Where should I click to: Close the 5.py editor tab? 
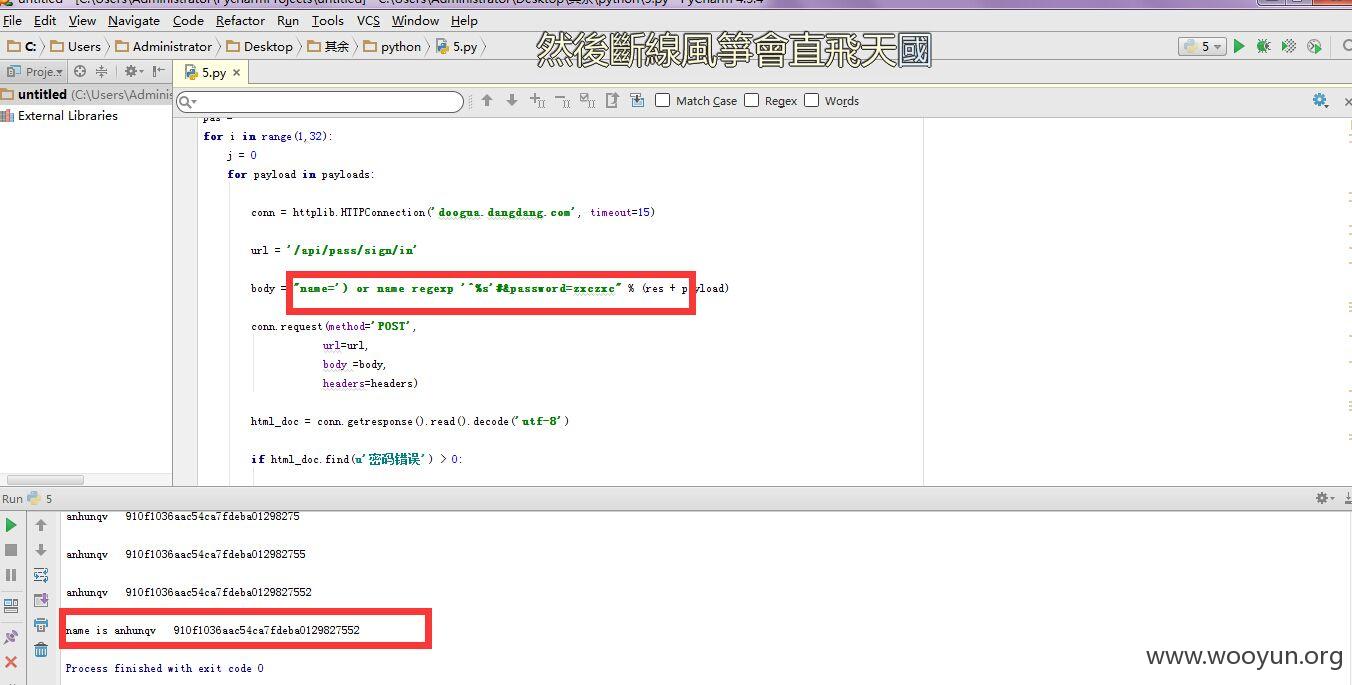[x=237, y=72]
